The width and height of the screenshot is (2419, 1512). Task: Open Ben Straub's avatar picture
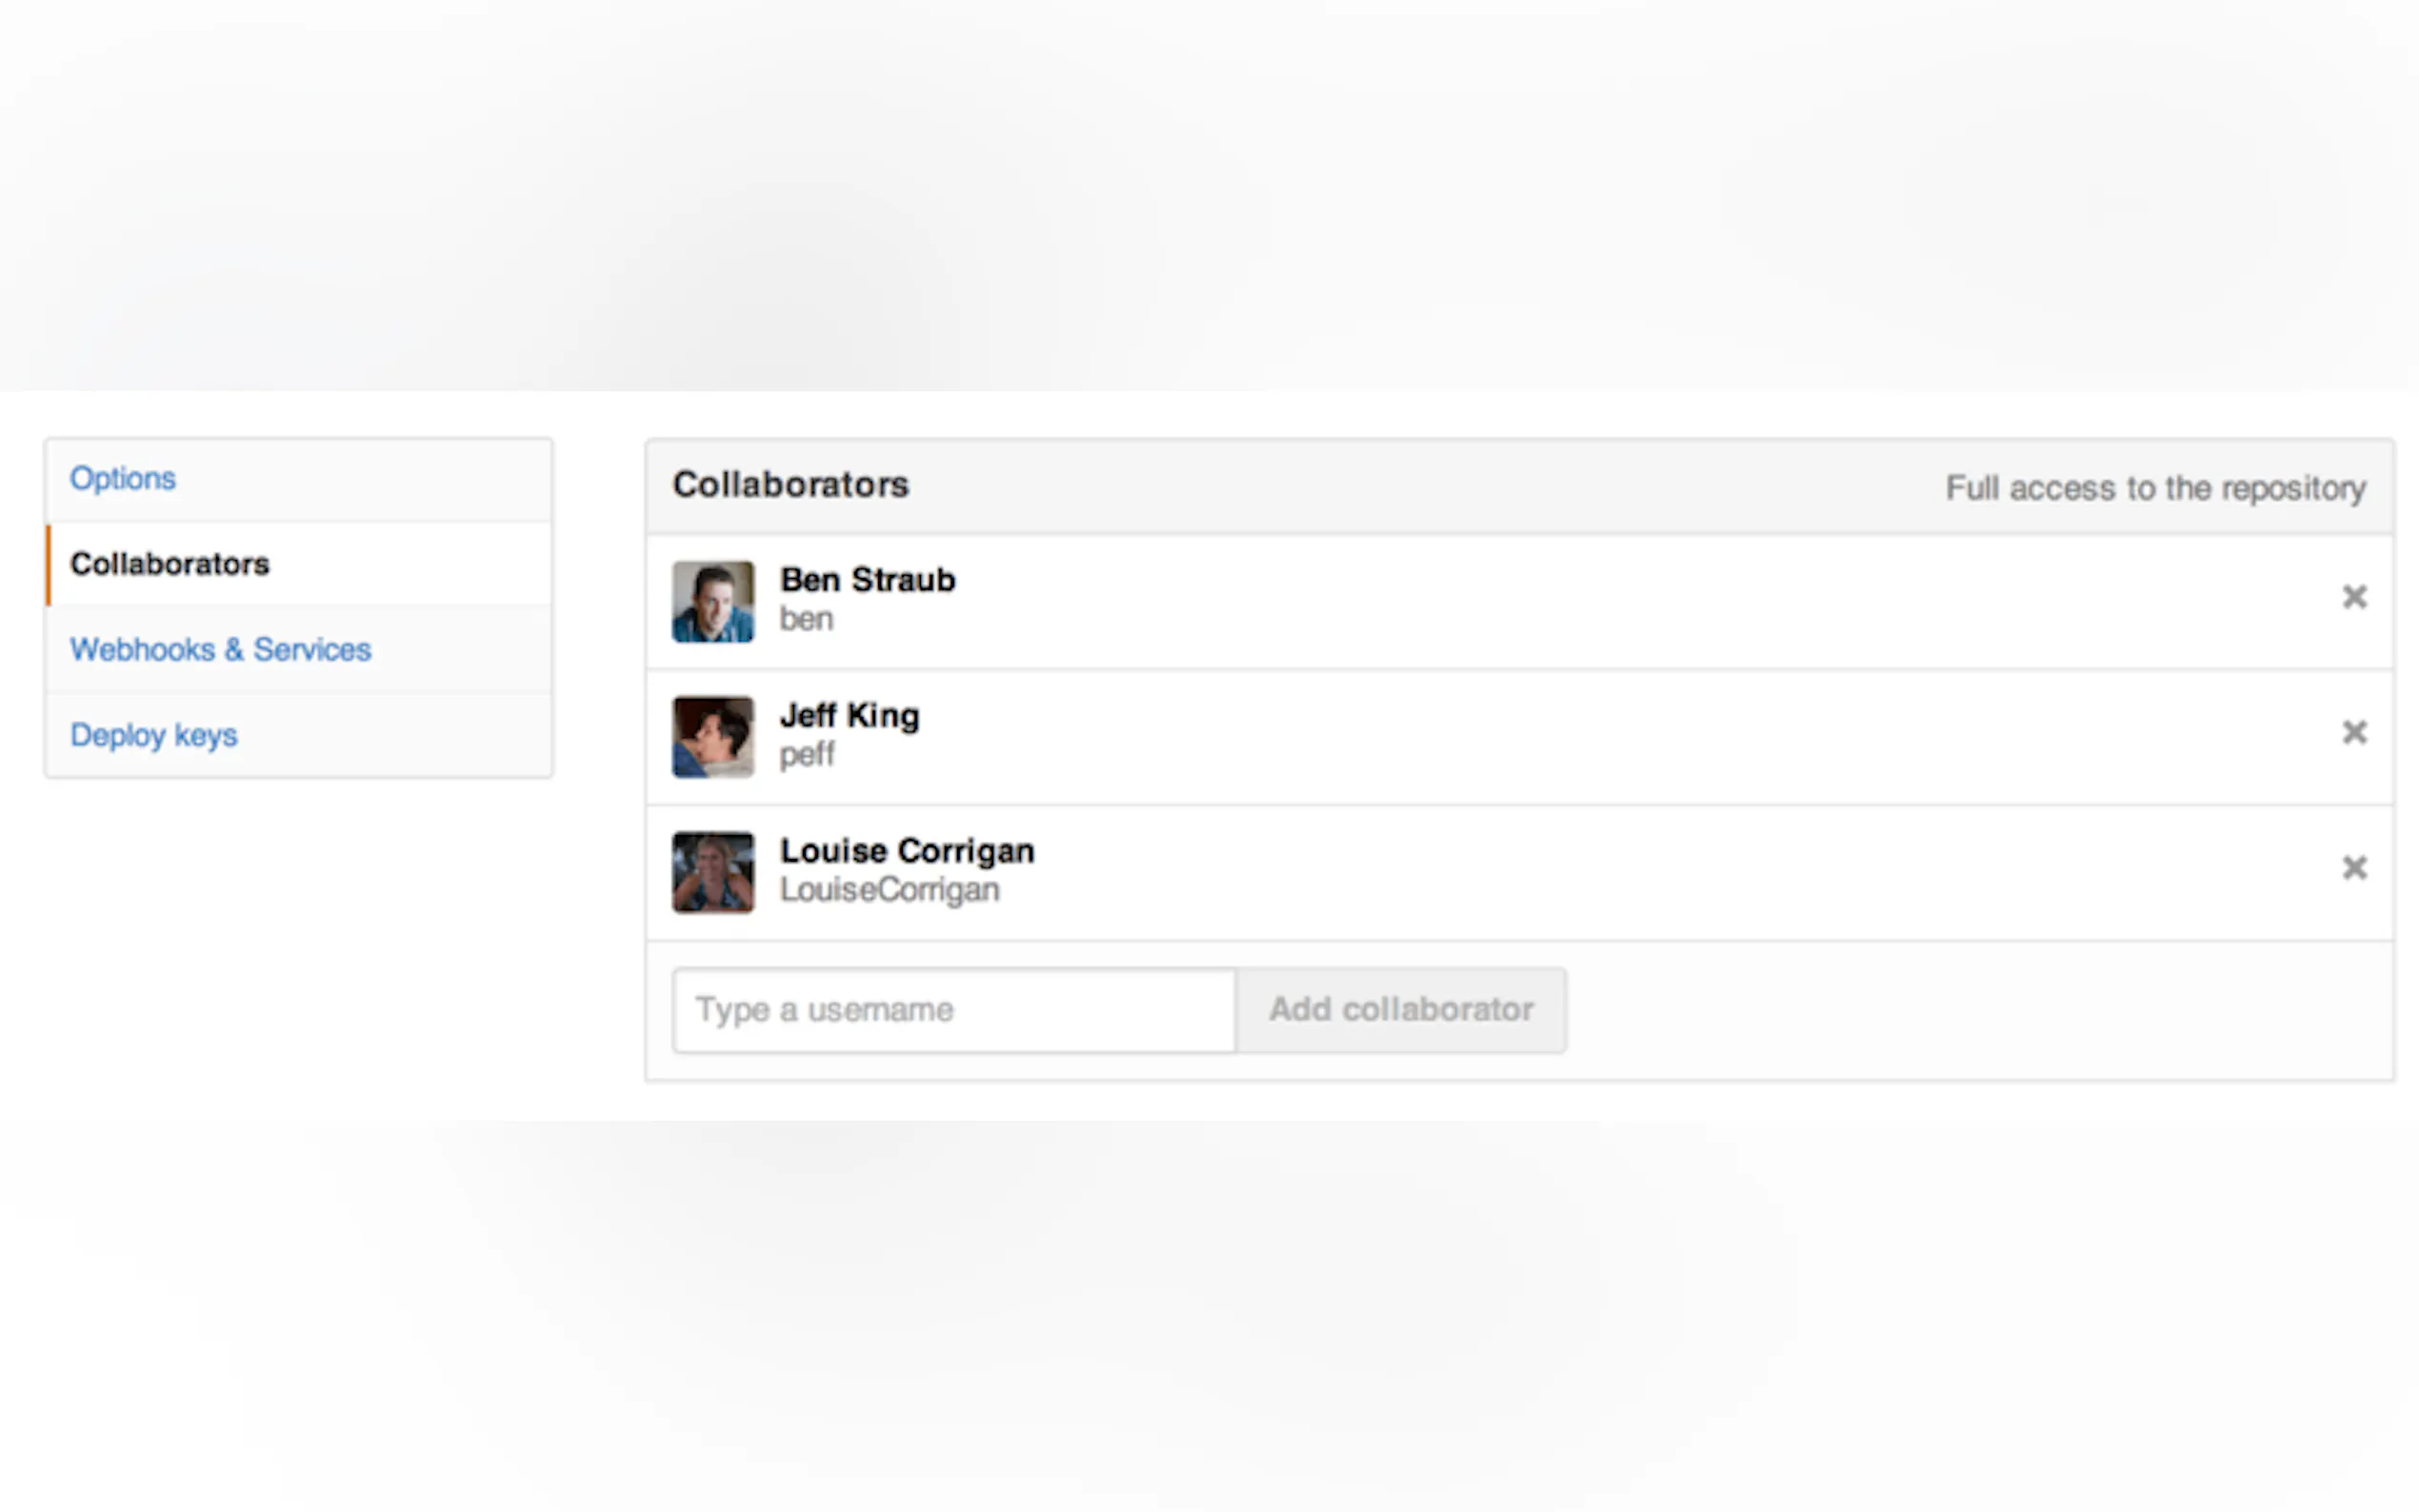pyautogui.click(x=713, y=601)
